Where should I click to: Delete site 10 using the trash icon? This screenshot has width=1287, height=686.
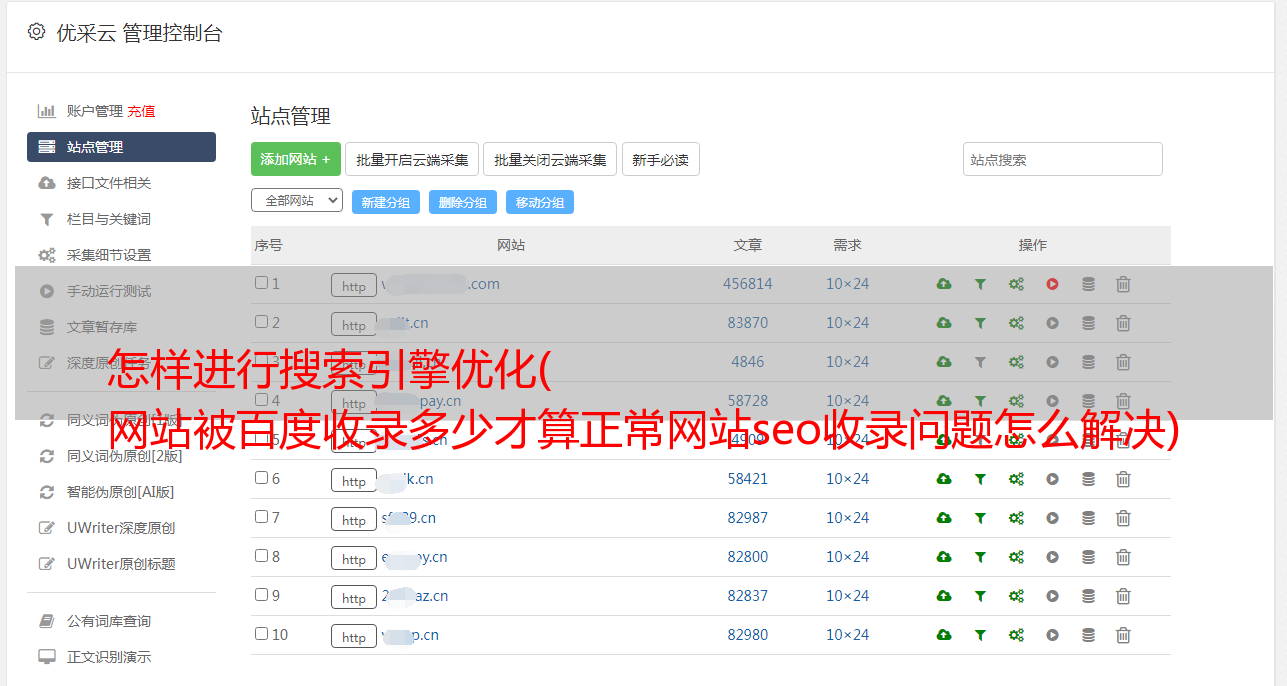pos(1123,635)
